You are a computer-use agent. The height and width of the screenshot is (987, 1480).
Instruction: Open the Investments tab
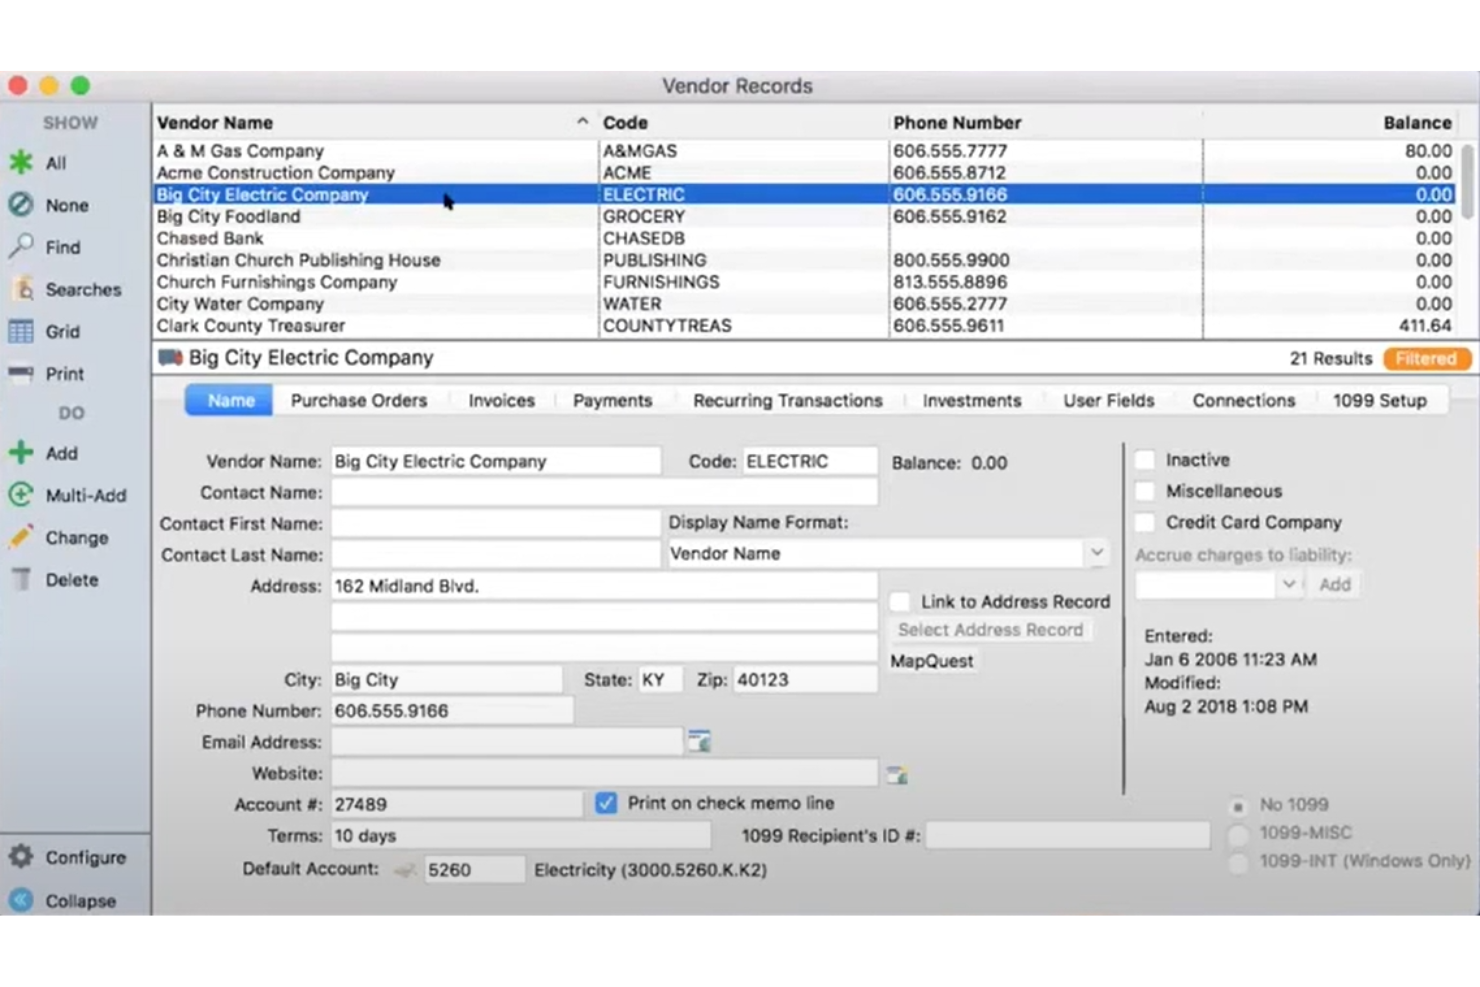coord(972,400)
